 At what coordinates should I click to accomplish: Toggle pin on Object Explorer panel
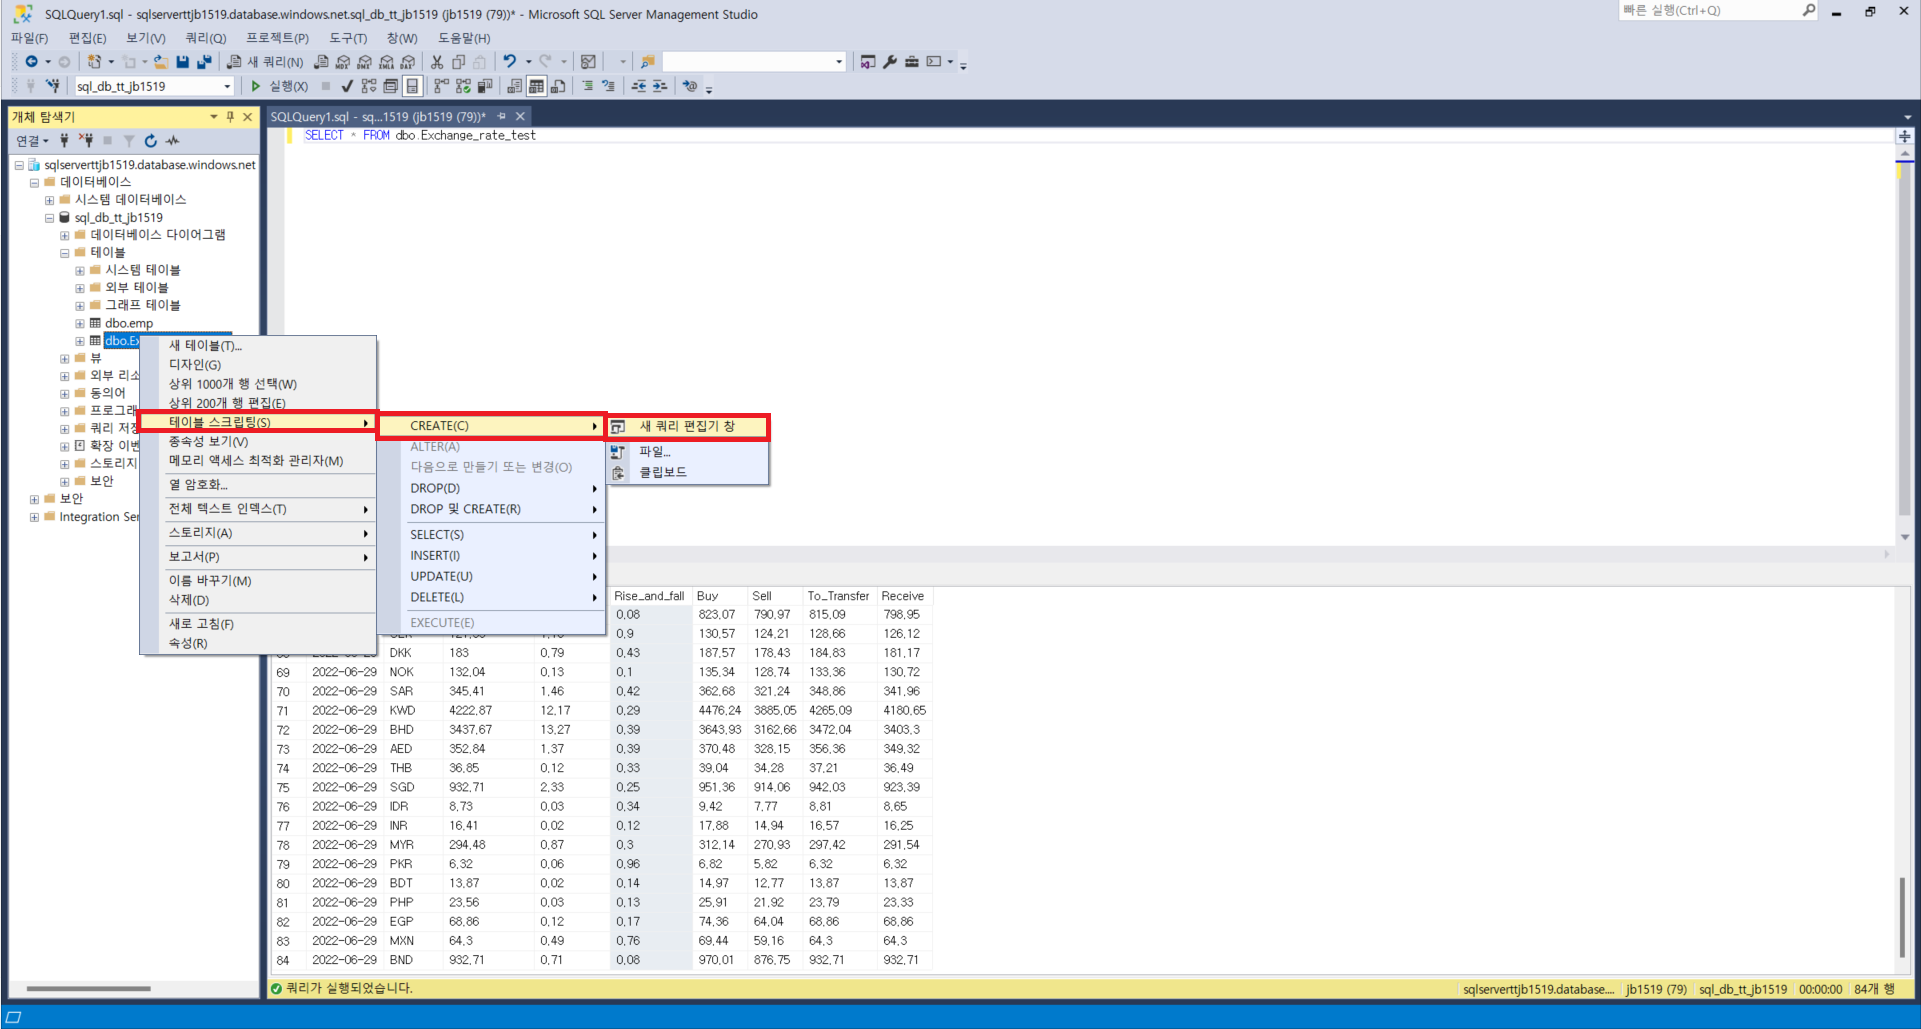[x=230, y=117]
